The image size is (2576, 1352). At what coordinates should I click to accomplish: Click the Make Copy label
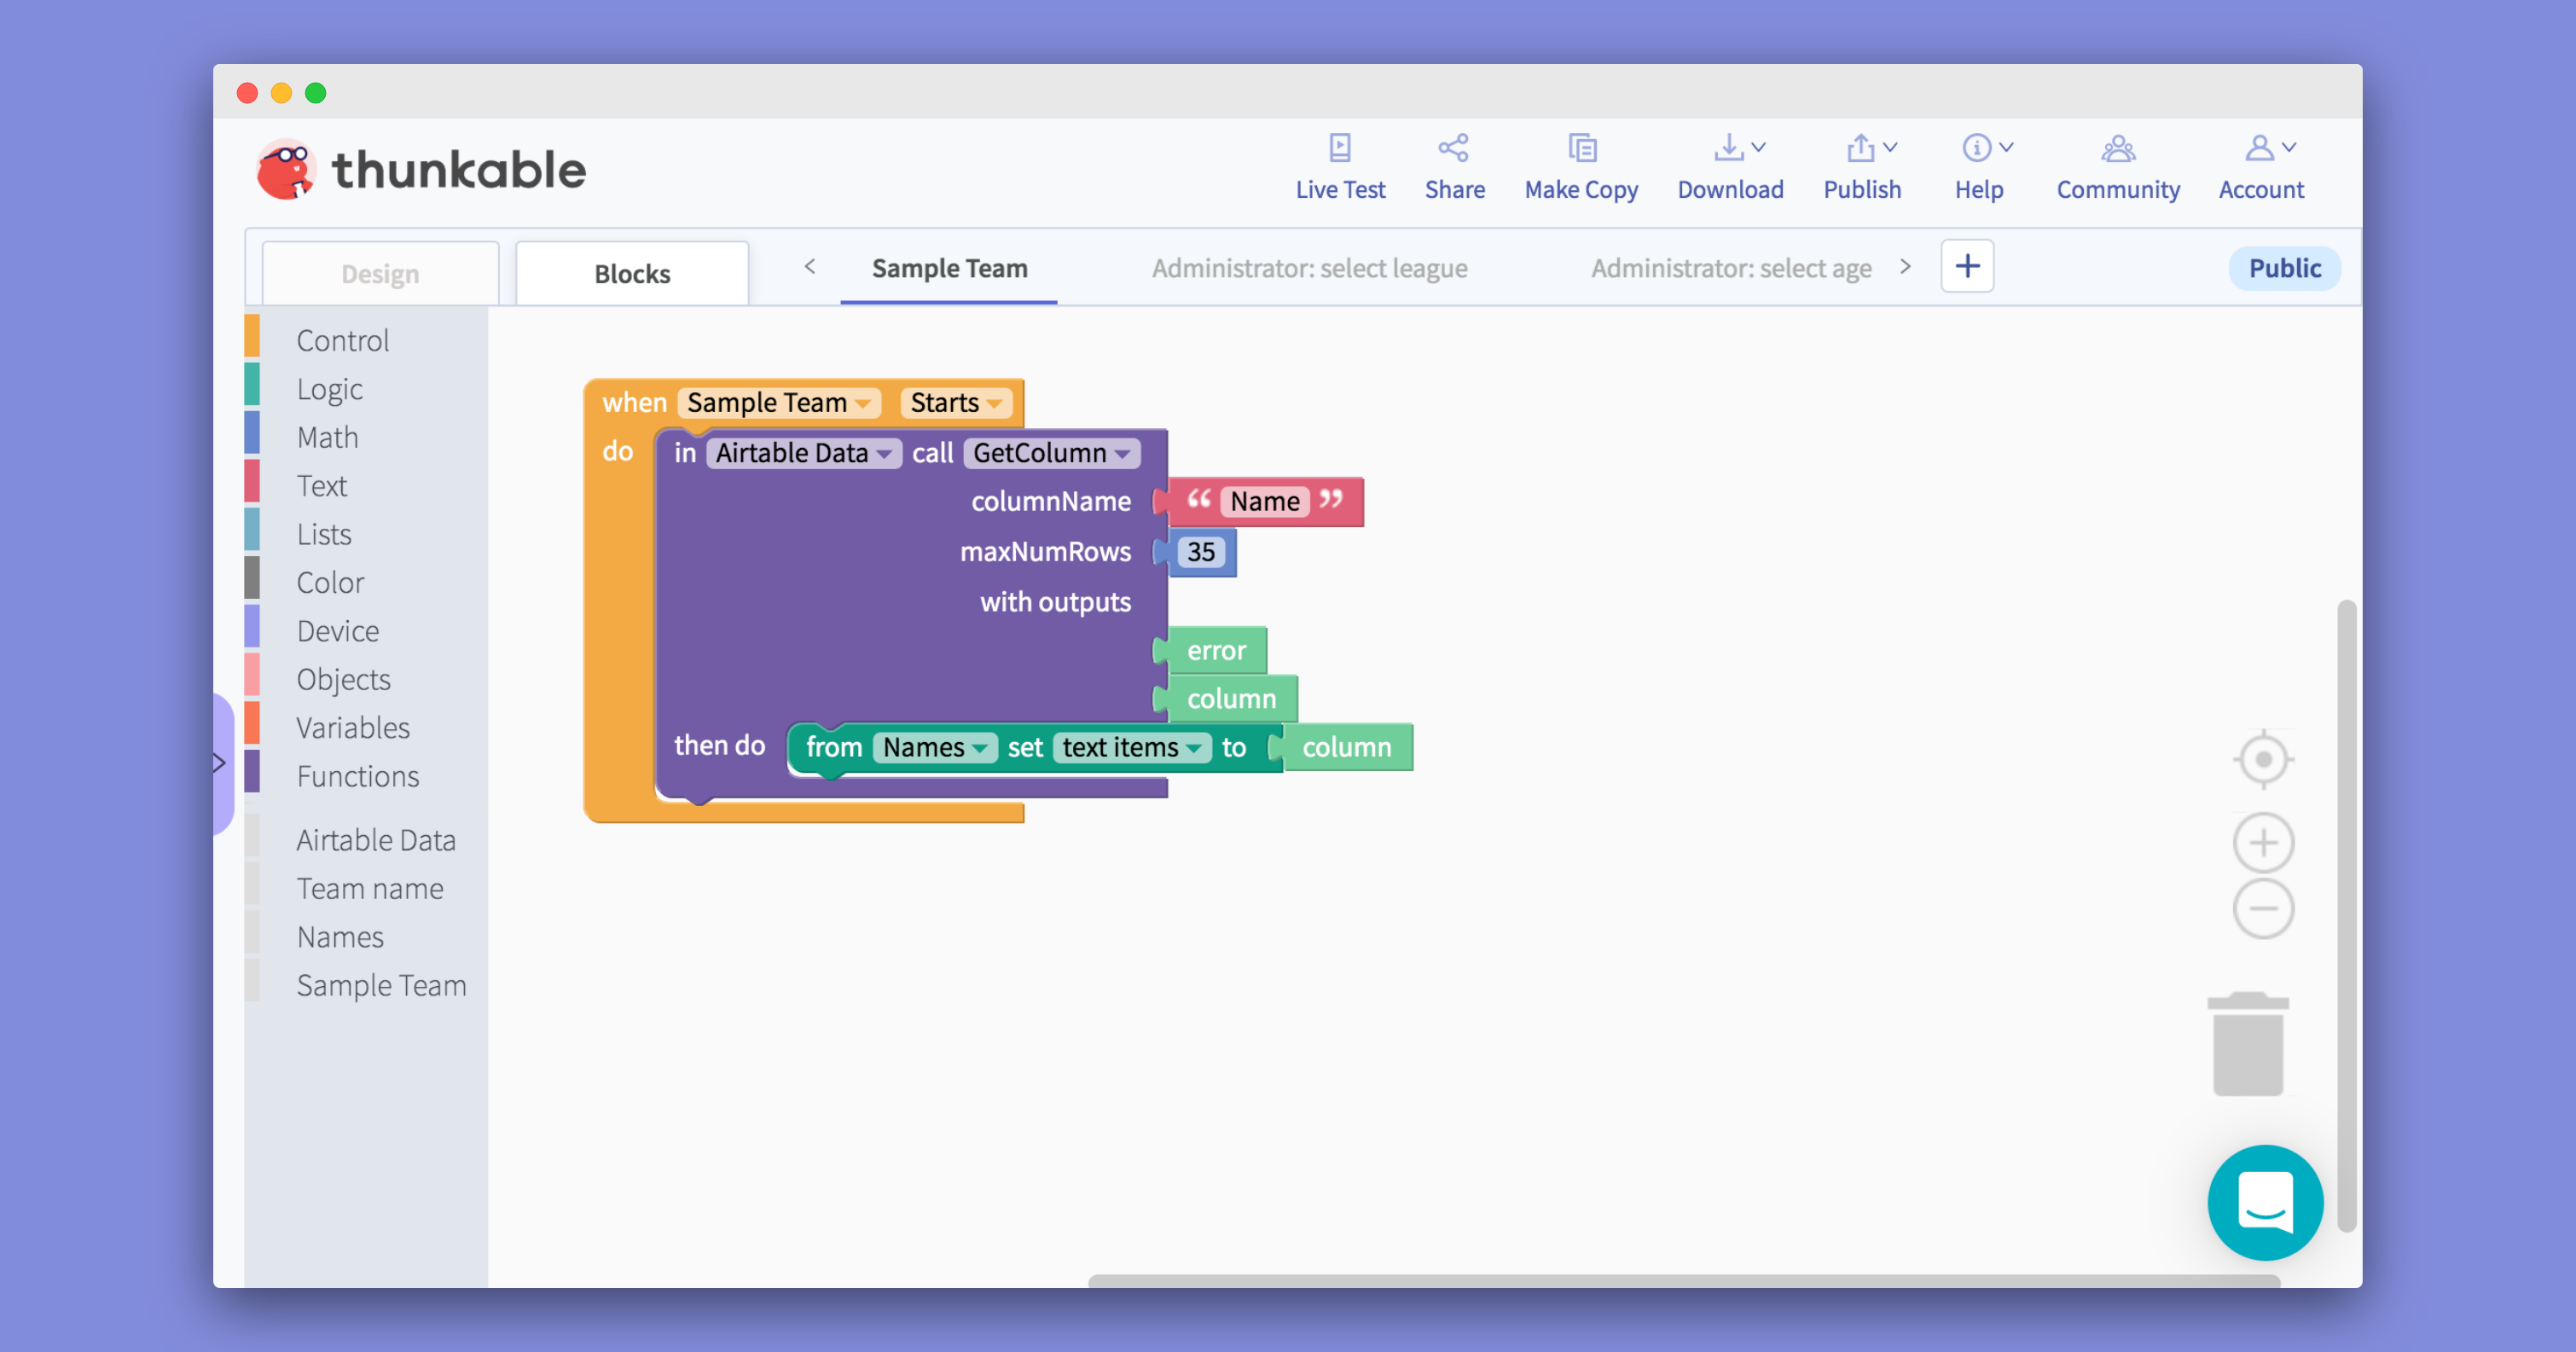coord(1581,189)
